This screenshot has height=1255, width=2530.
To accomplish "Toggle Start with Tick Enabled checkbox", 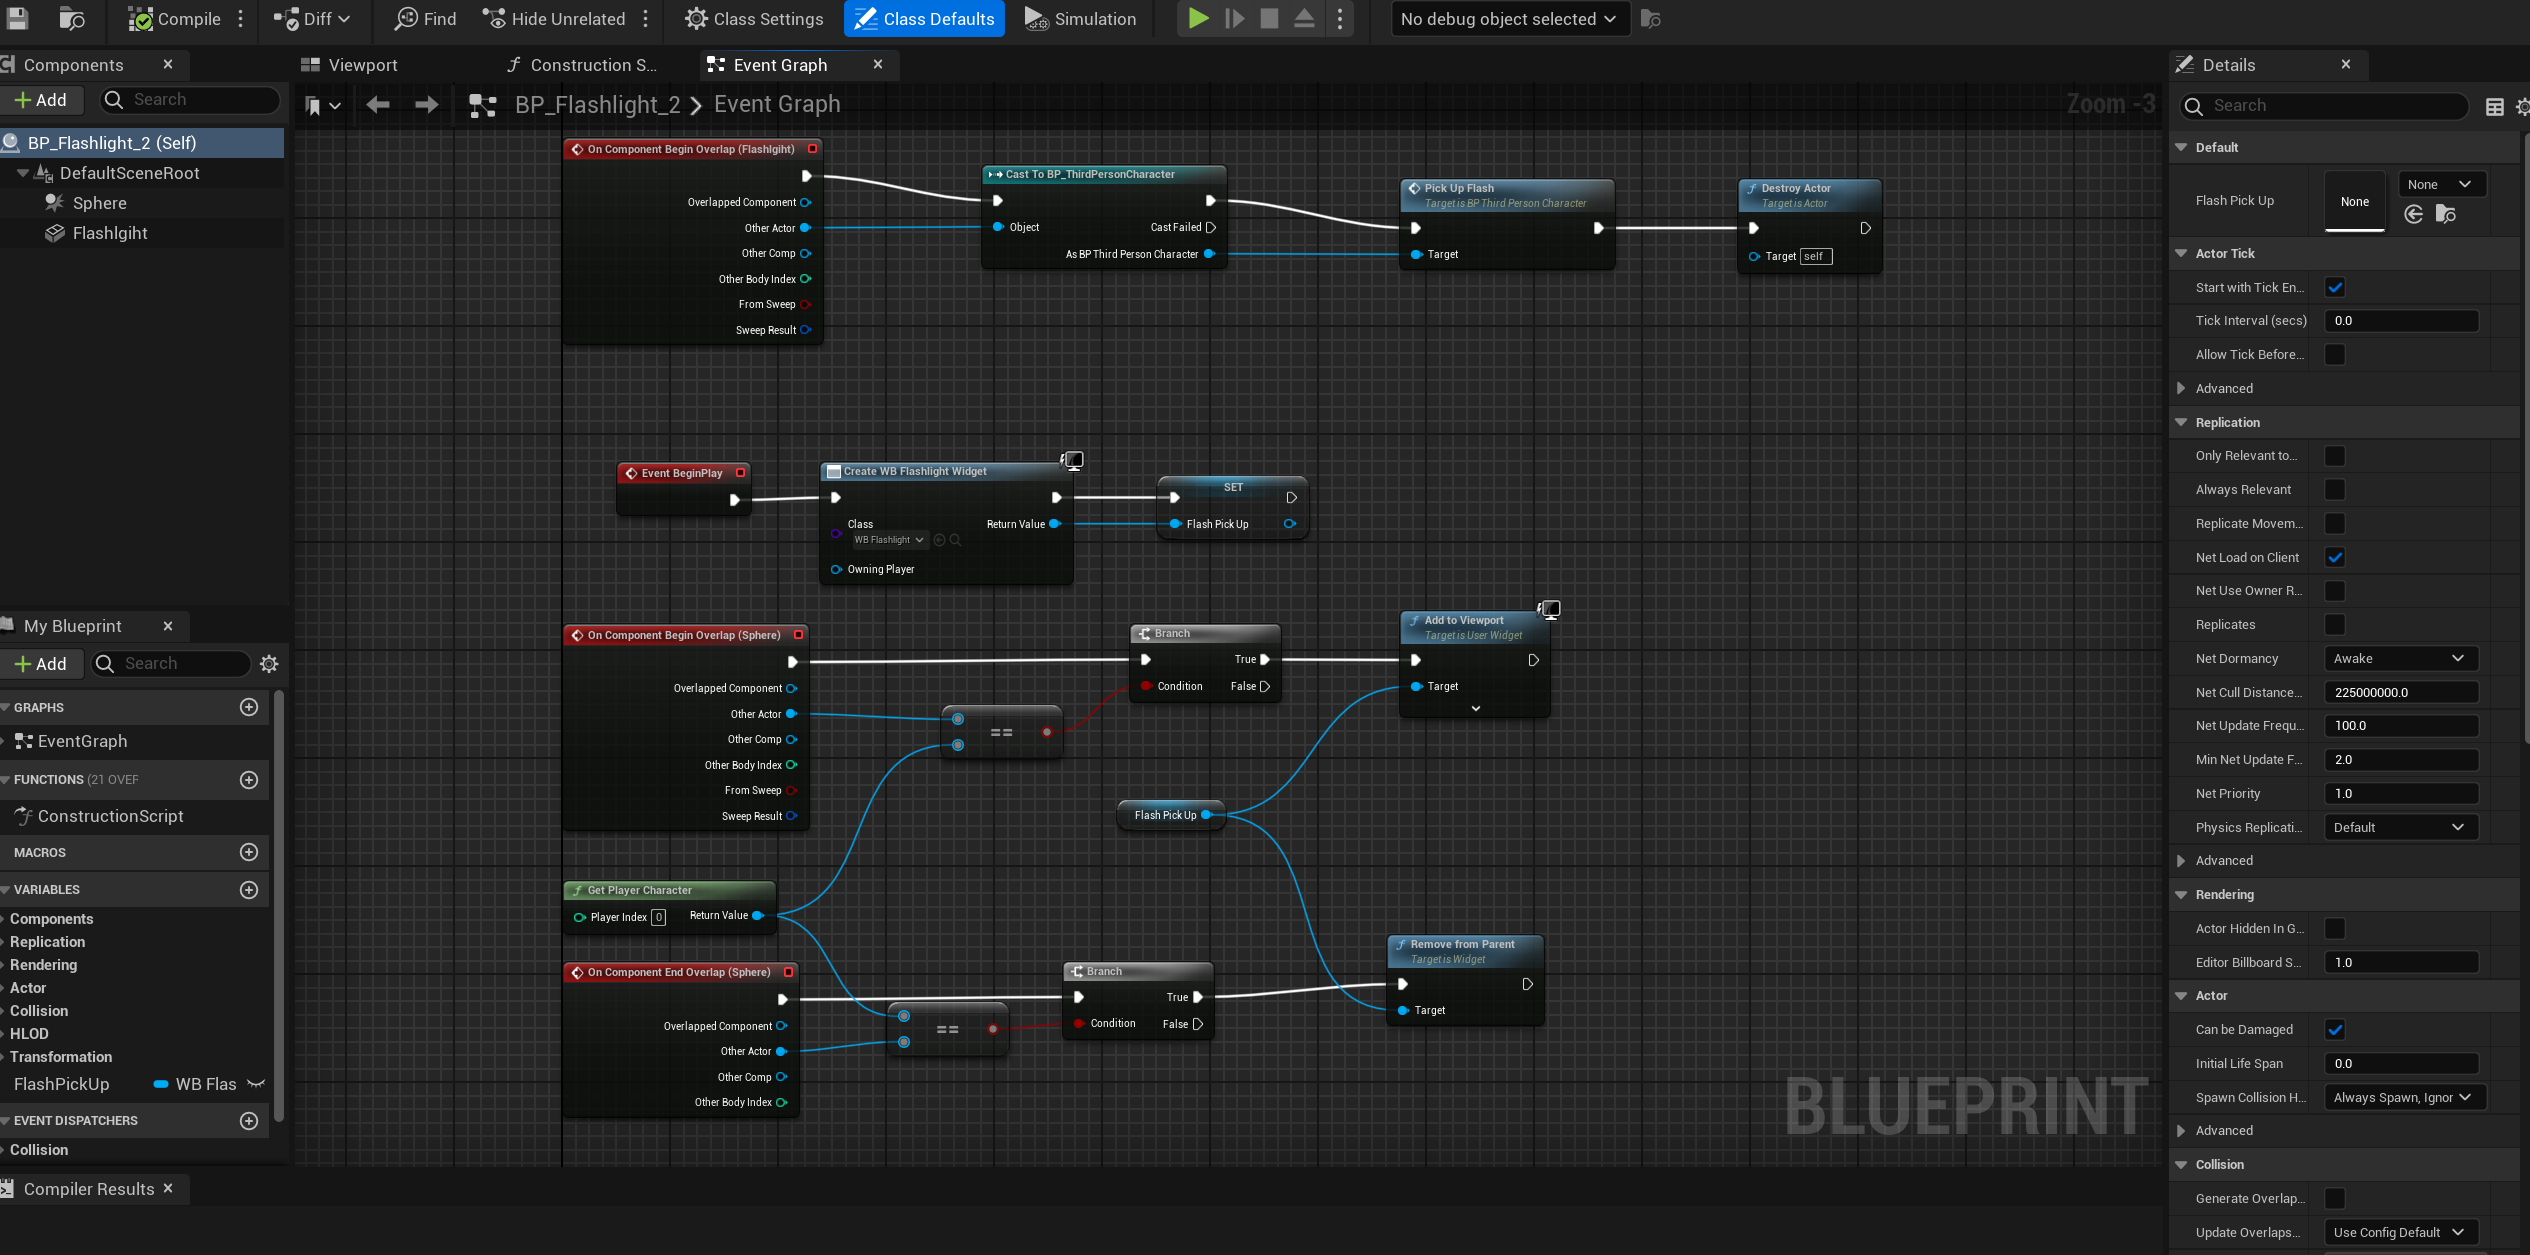I will tap(2335, 288).
